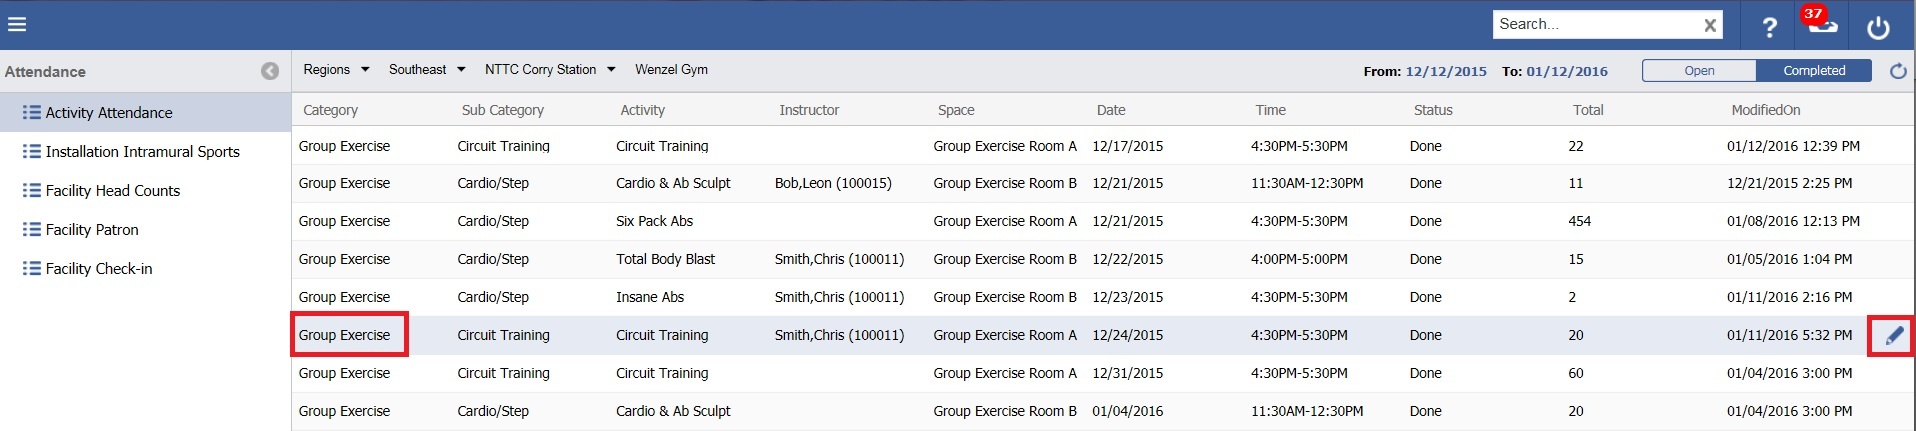This screenshot has width=1916, height=431.
Task: Edit the selected row with pencil icon
Action: point(1894,336)
